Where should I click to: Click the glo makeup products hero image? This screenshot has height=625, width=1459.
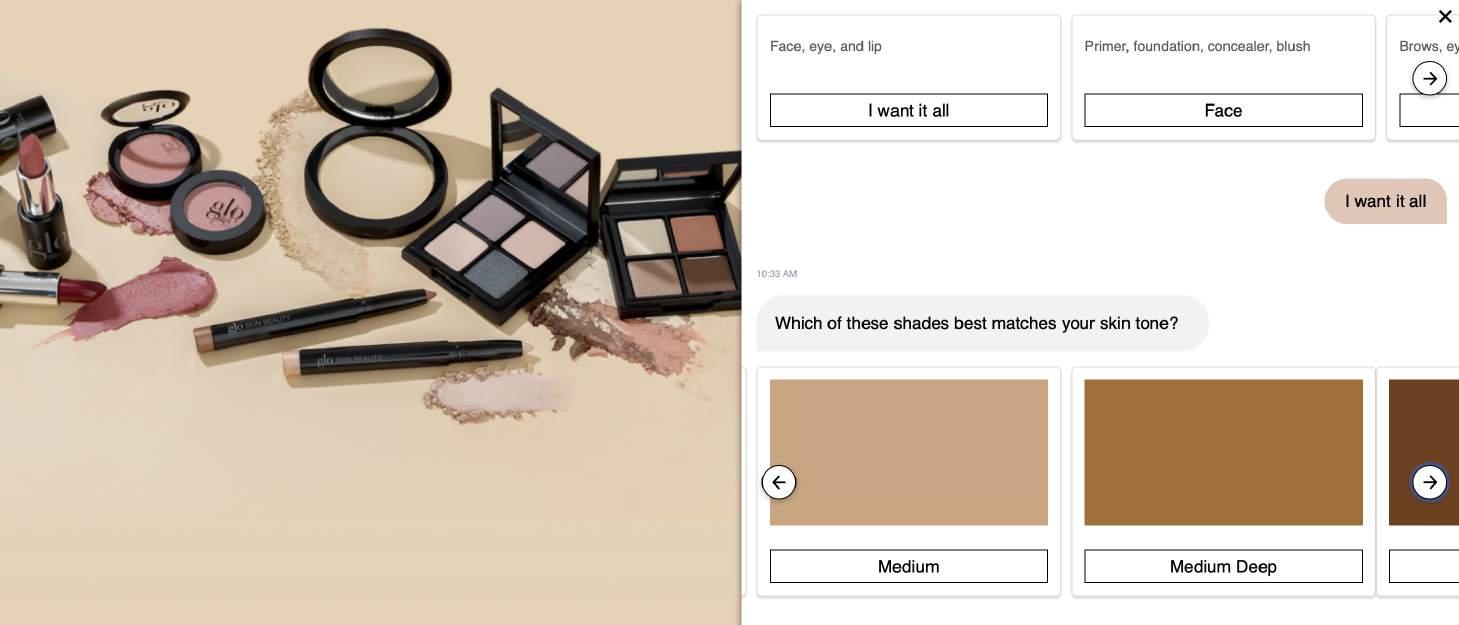370,312
